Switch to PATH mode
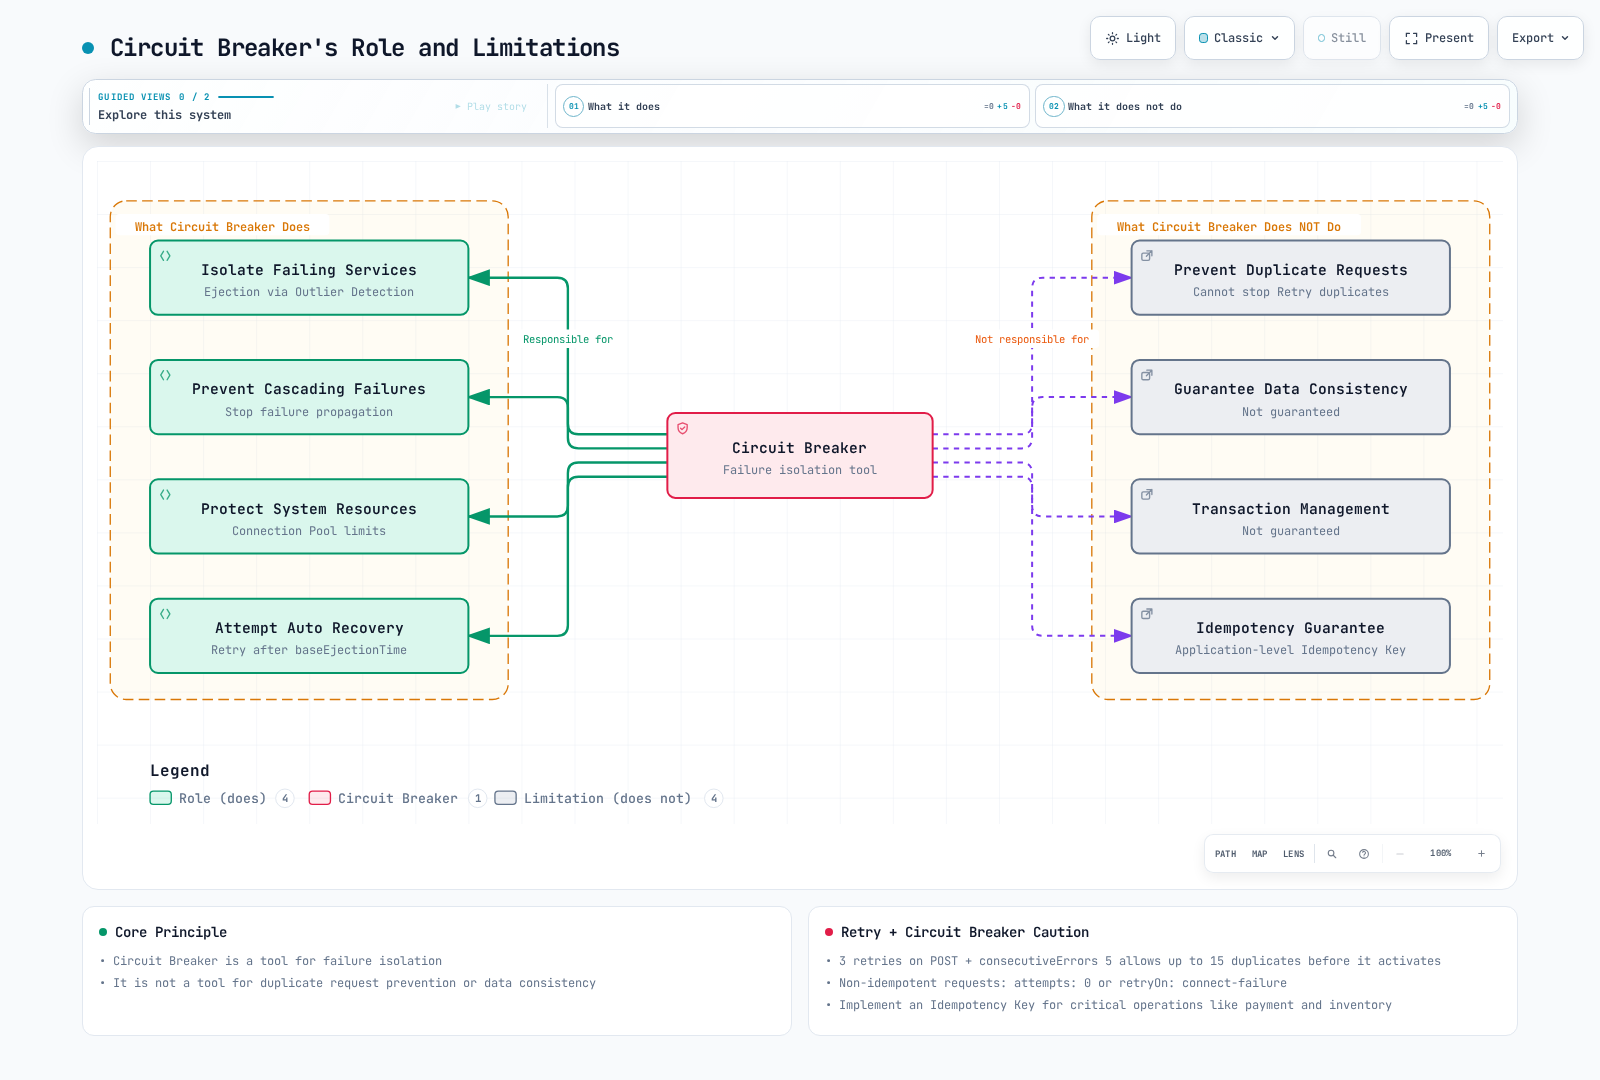 coord(1226,854)
